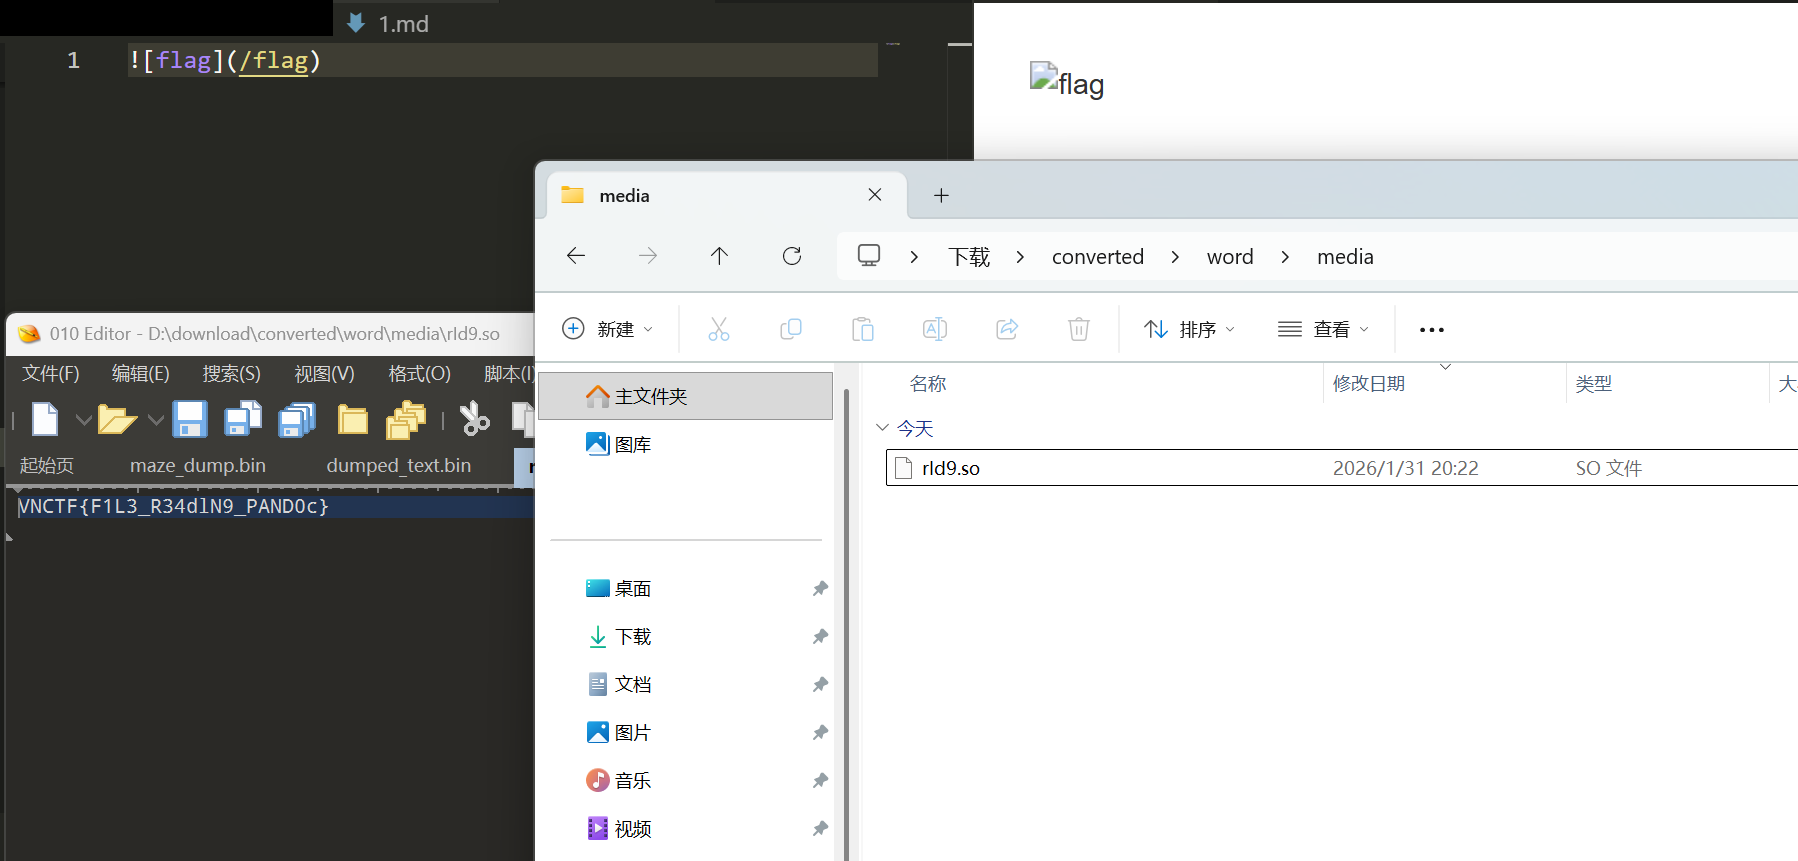Click the New File icon in 010 Editor
The height and width of the screenshot is (861, 1798).
(x=45, y=419)
